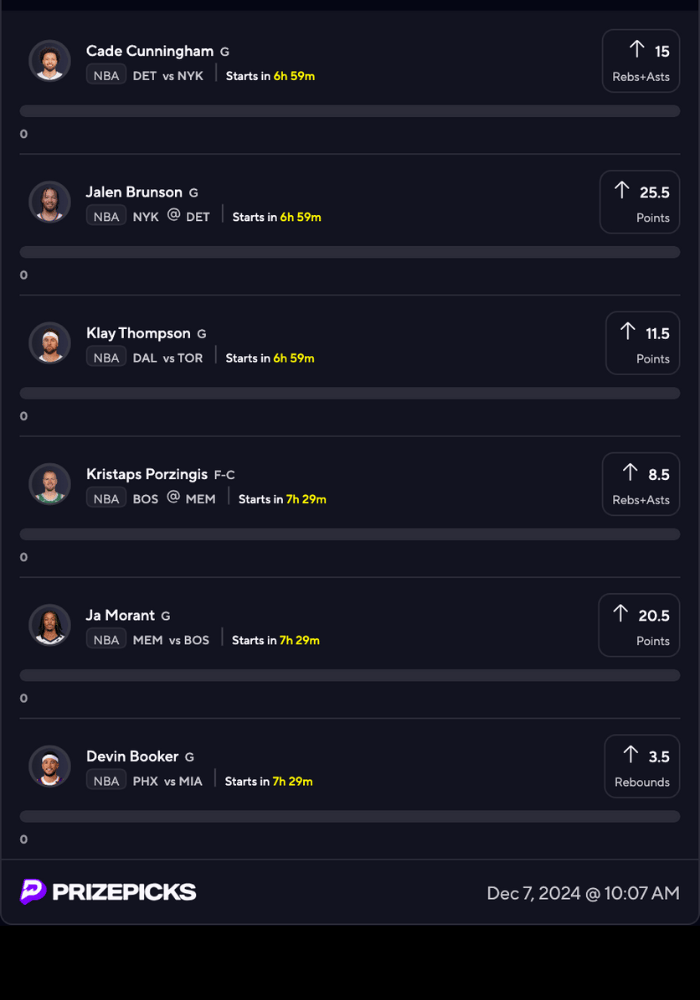
Task: Click the PrizePicks logo icon
Action: 33,892
